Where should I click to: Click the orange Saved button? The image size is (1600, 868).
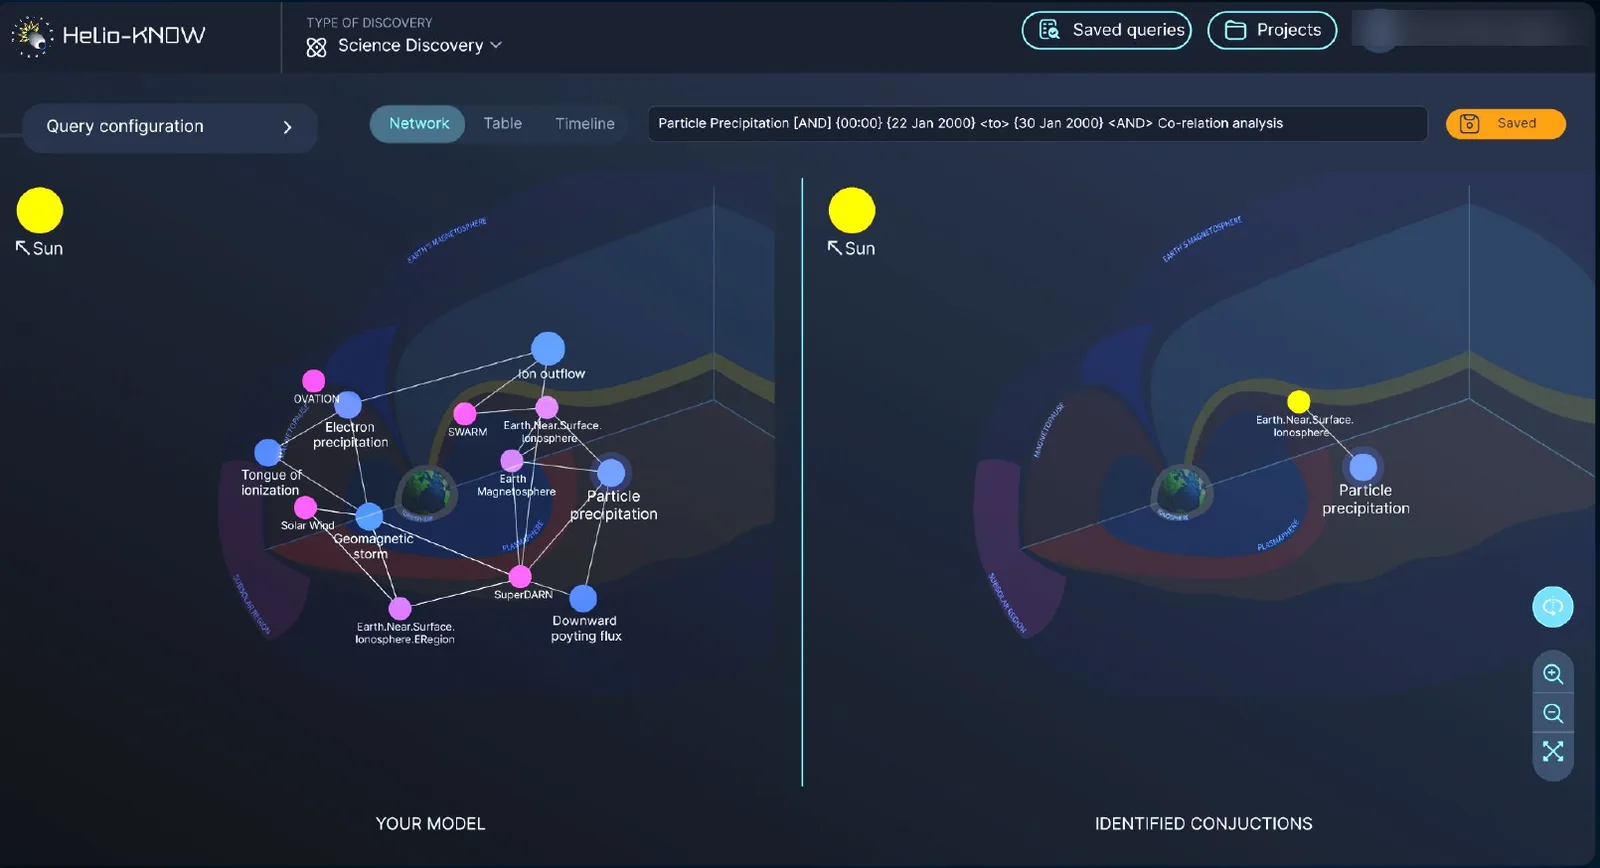pos(1505,124)
